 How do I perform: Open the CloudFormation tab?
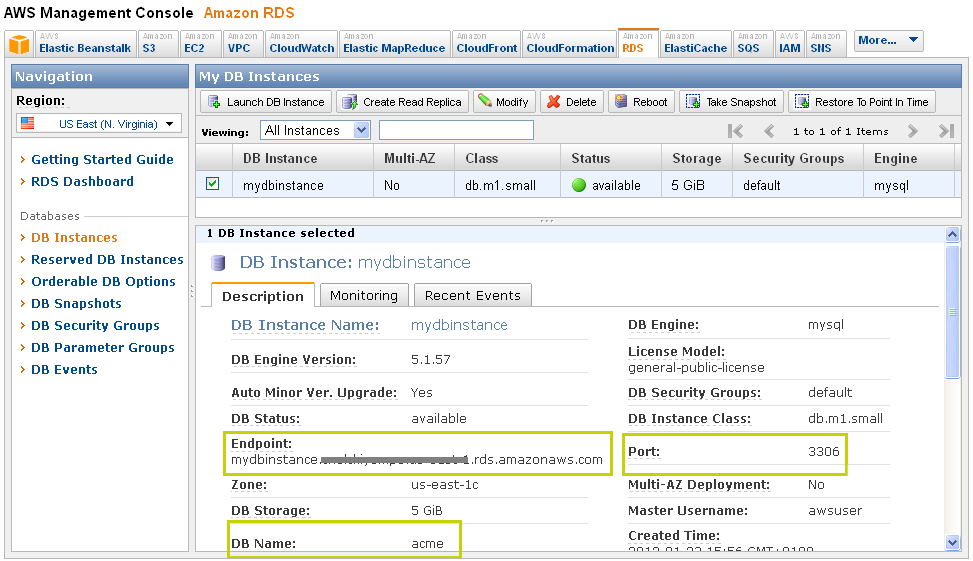(570, 43)
